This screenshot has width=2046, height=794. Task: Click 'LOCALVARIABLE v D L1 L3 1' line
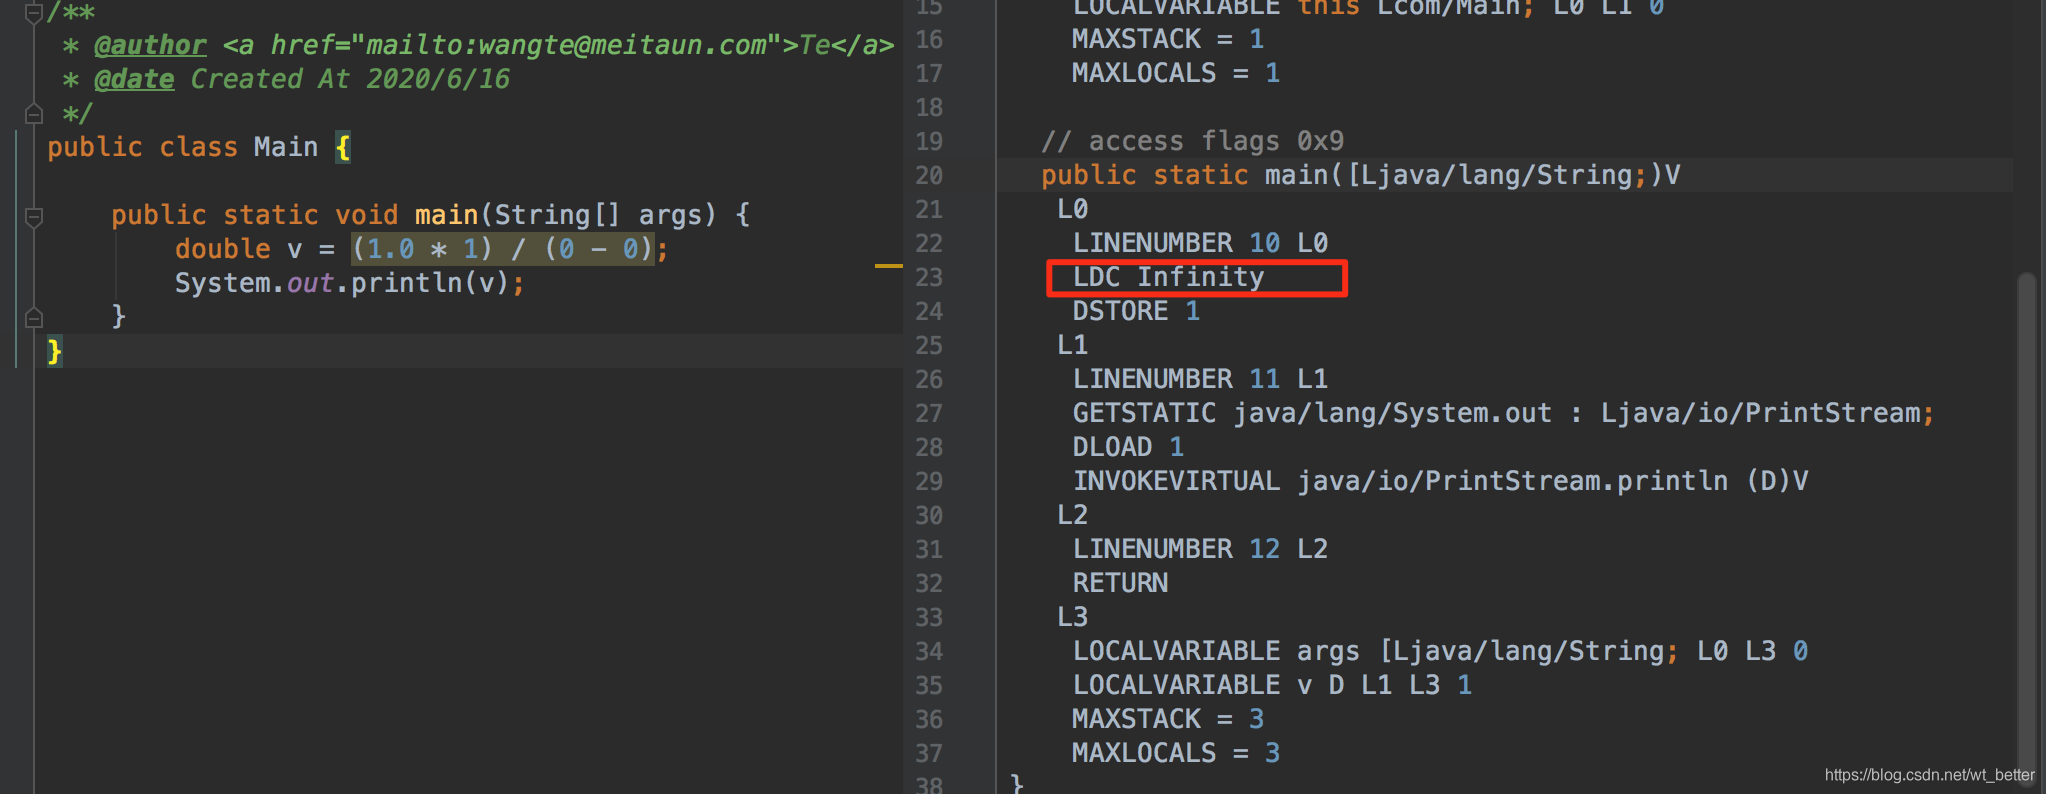pyautogui.click(x=1272, y=685)
